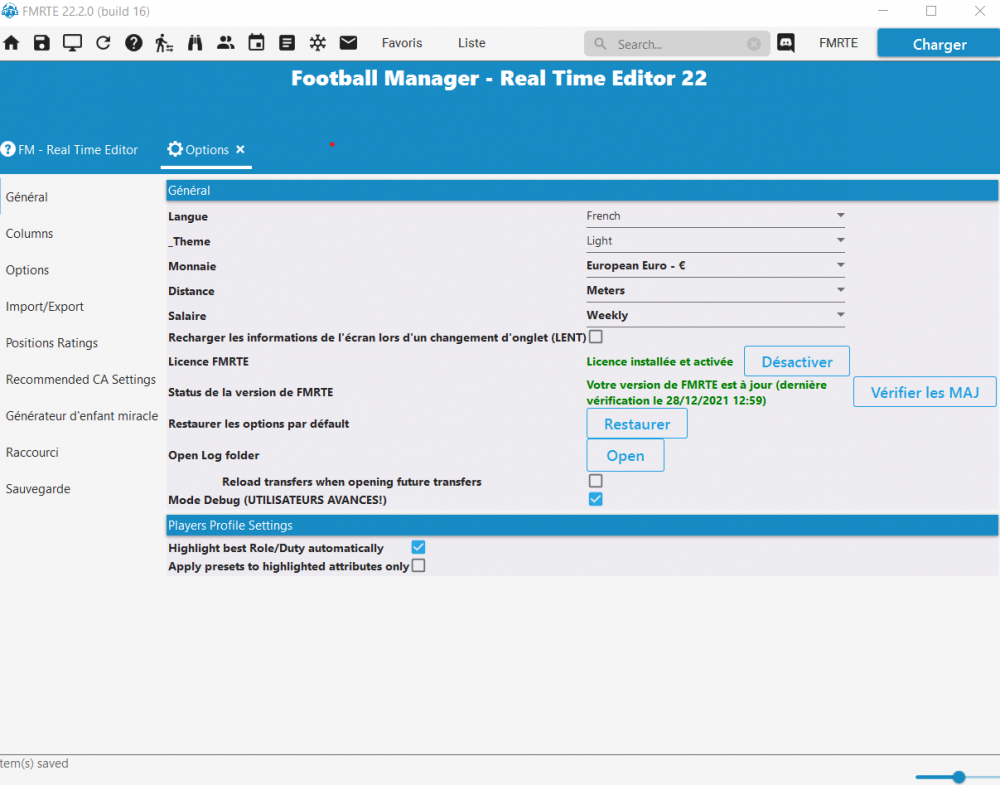Screen dimensions: 1000x785
Task: Open Générateur d'enfant miracle section
Action: click(x=82, y=416)
